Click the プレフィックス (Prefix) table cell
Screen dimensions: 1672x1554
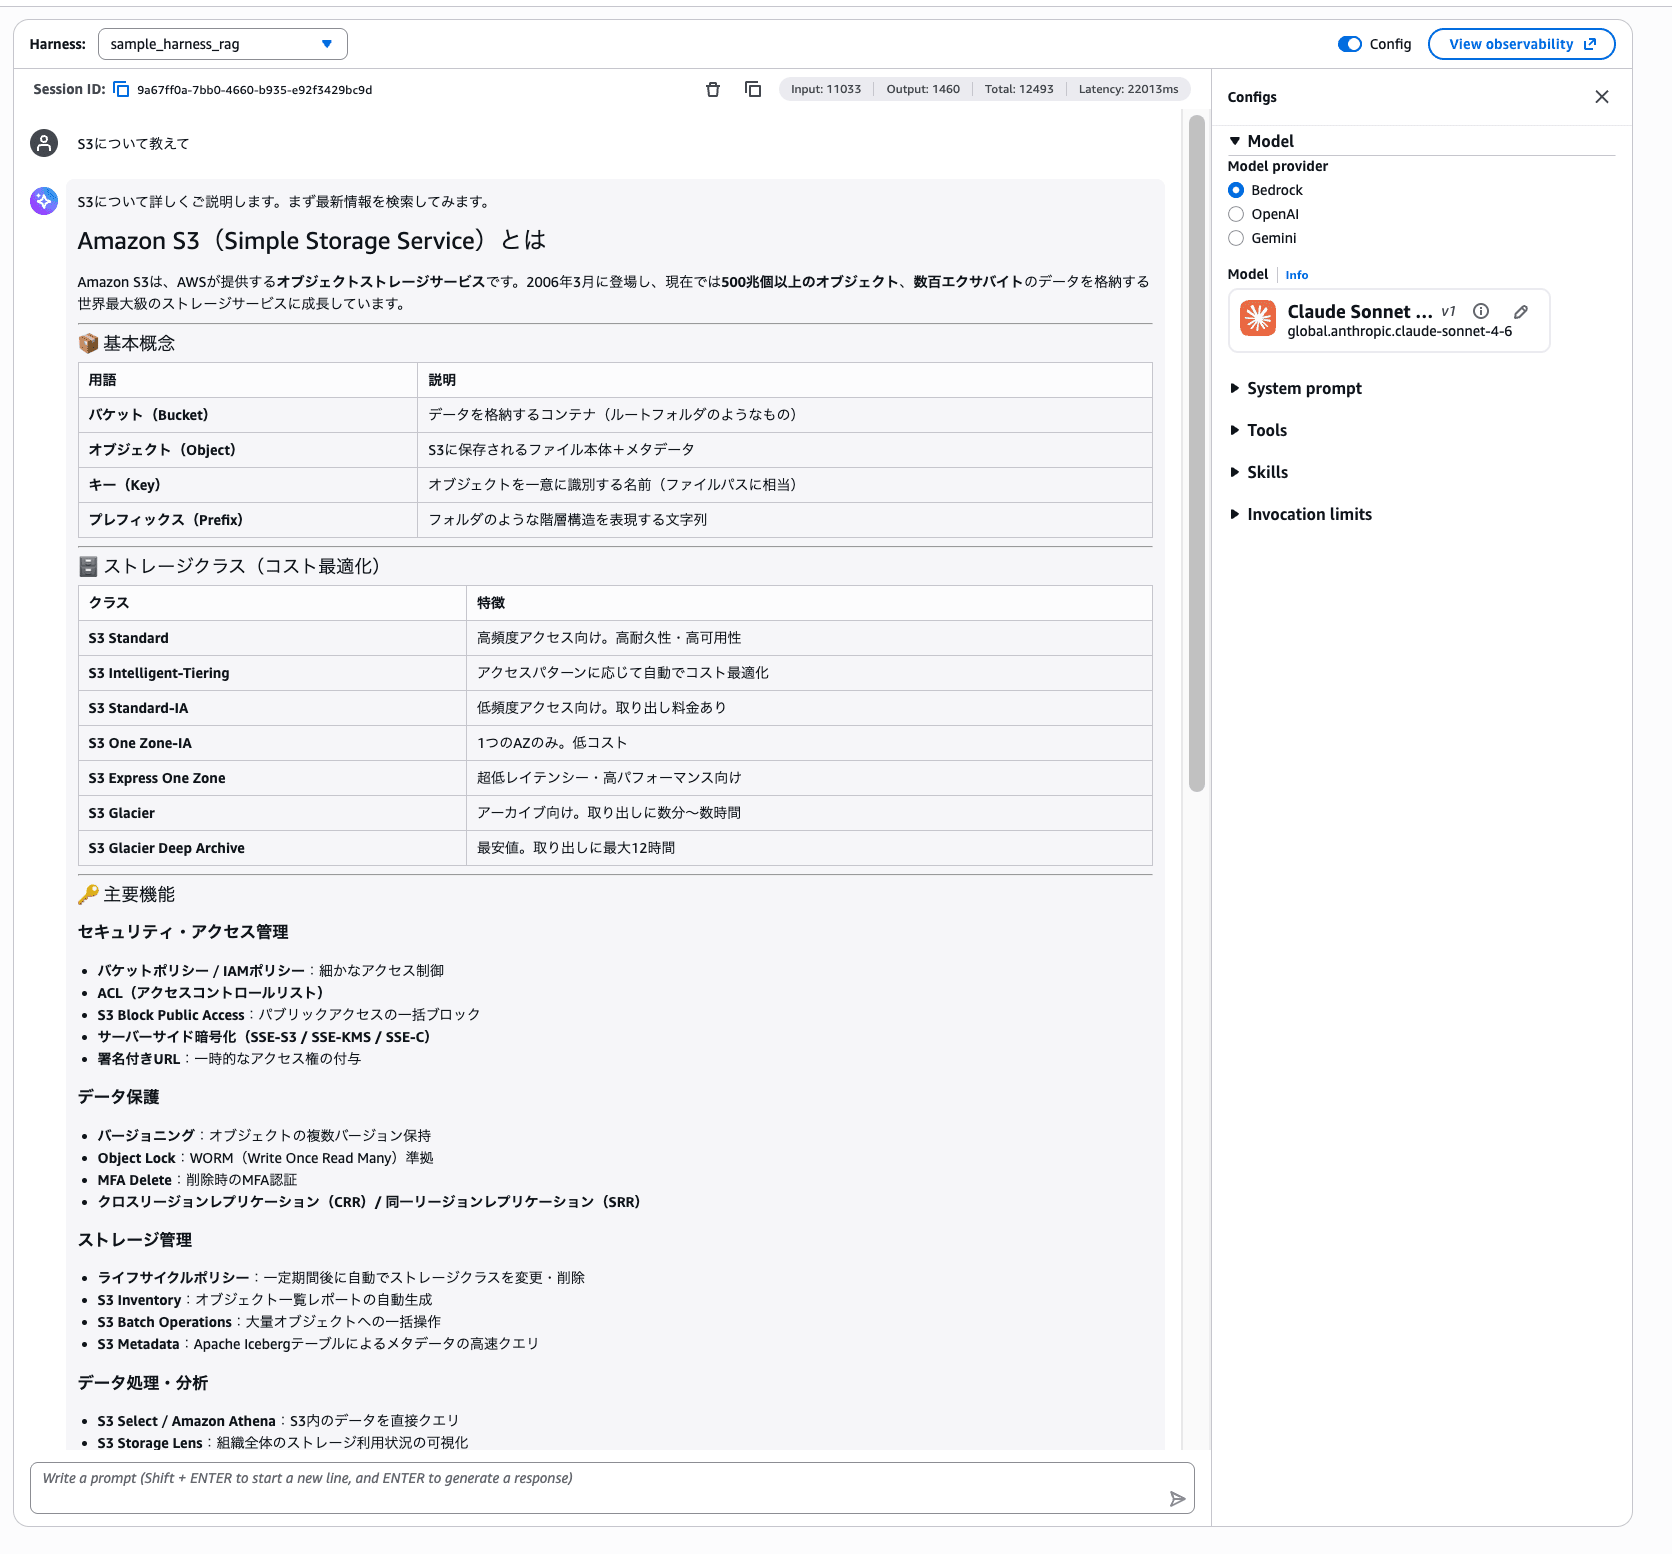[x=247, y=520]
